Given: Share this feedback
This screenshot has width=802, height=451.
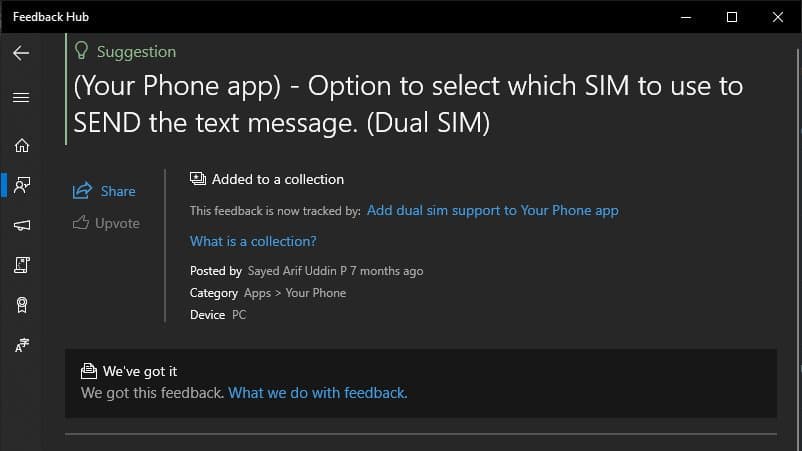Looking at the screenshot, I should click(x=105, y=191).
